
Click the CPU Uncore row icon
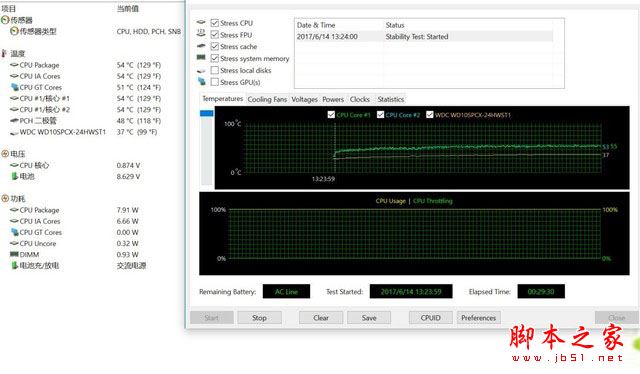[14, 243]
